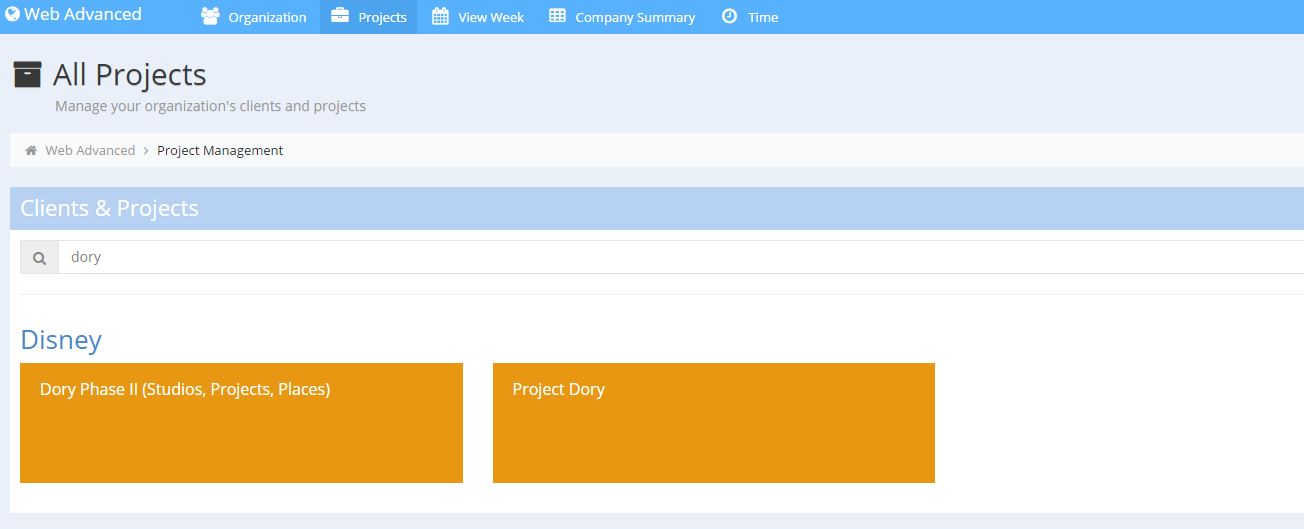Click the Projects briefcase icon
Image resolution: width=1304 pixels, height=529 pixels.
click(x=340, y=17)
